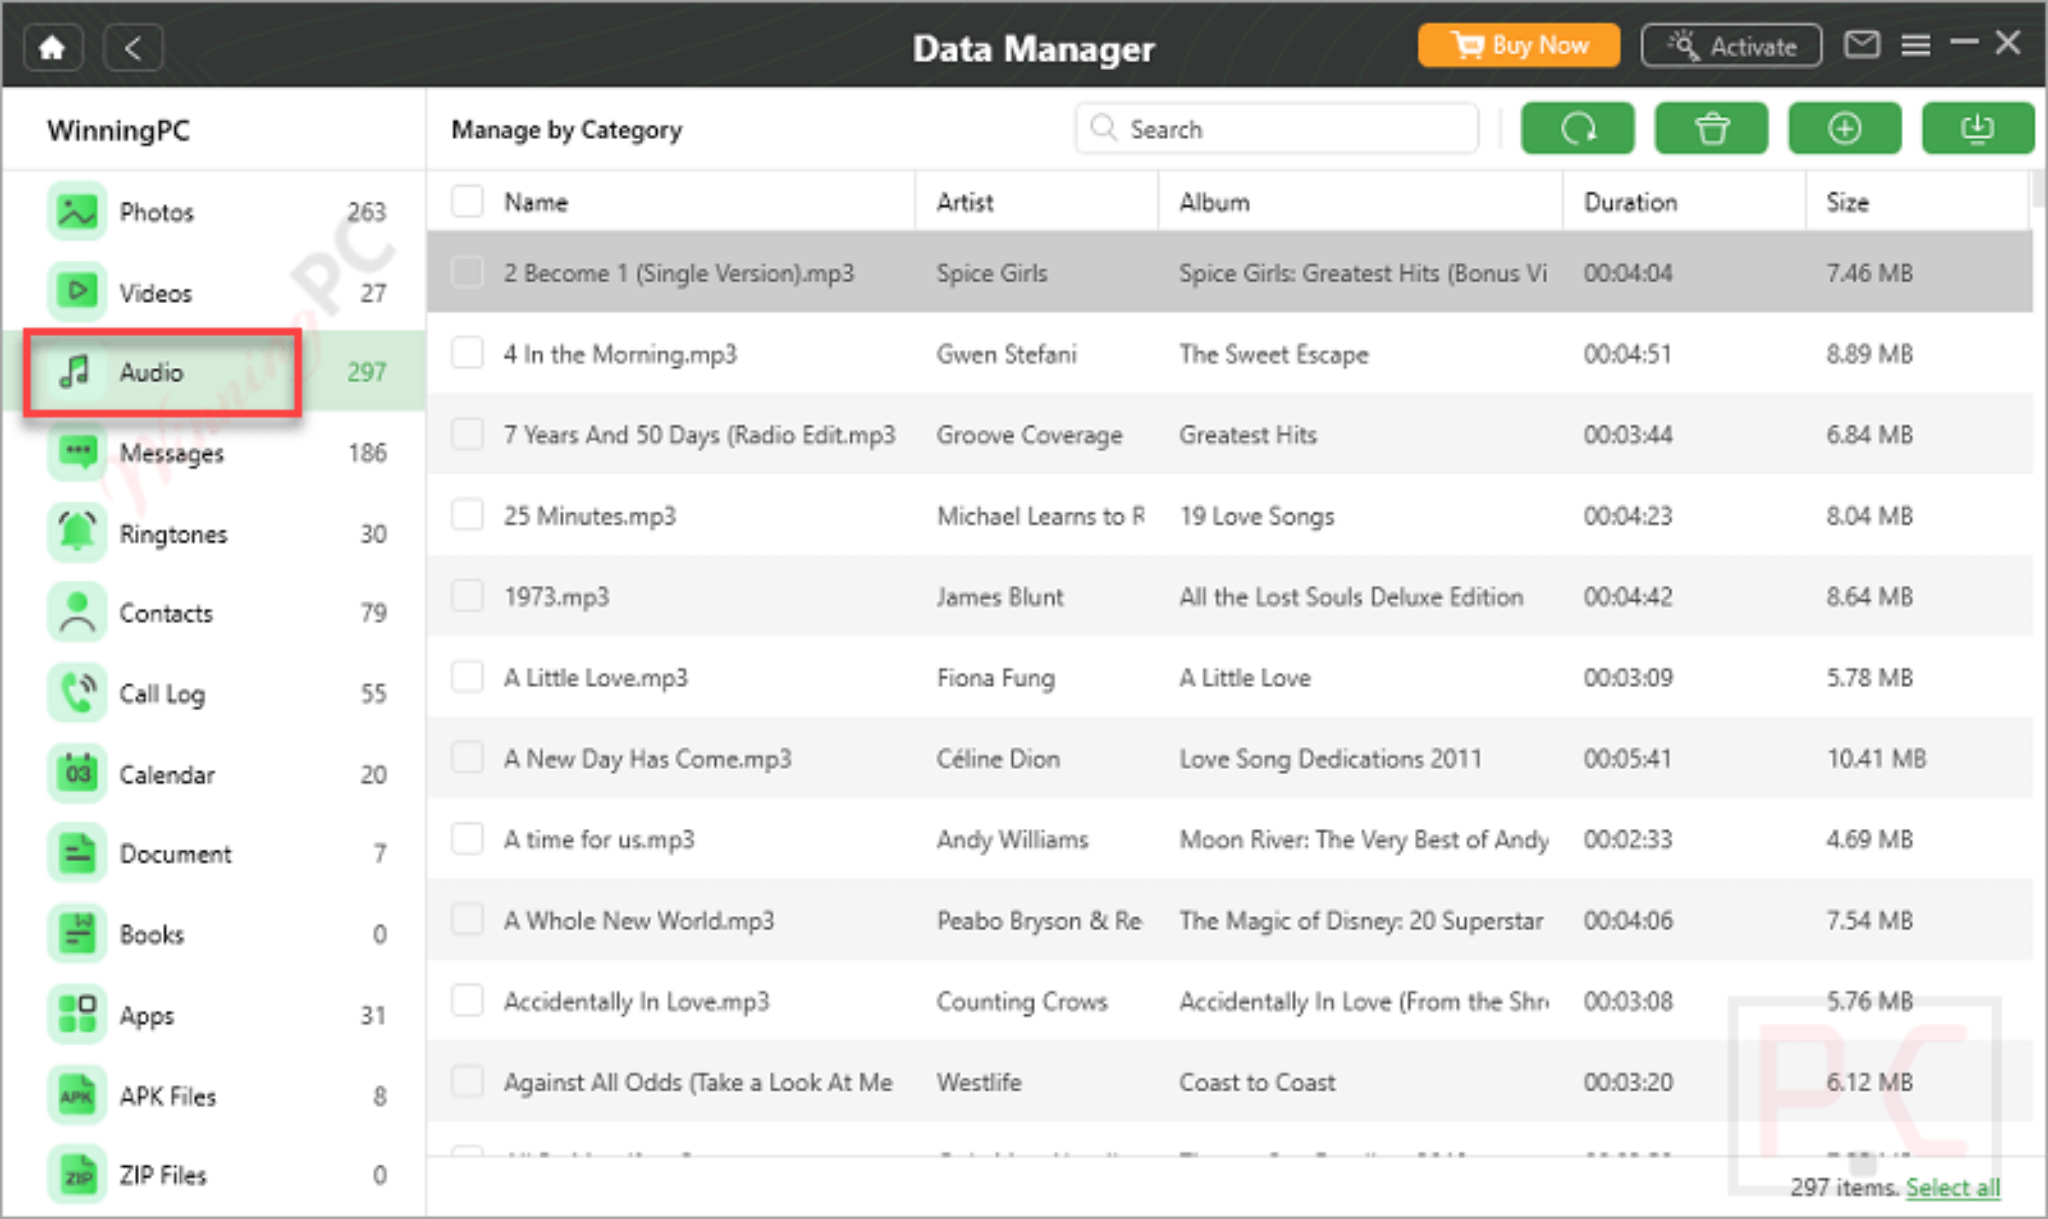Screen dimensions: 2048x1219
Task: Click the Back arrow button
Action: pos(133,47)
